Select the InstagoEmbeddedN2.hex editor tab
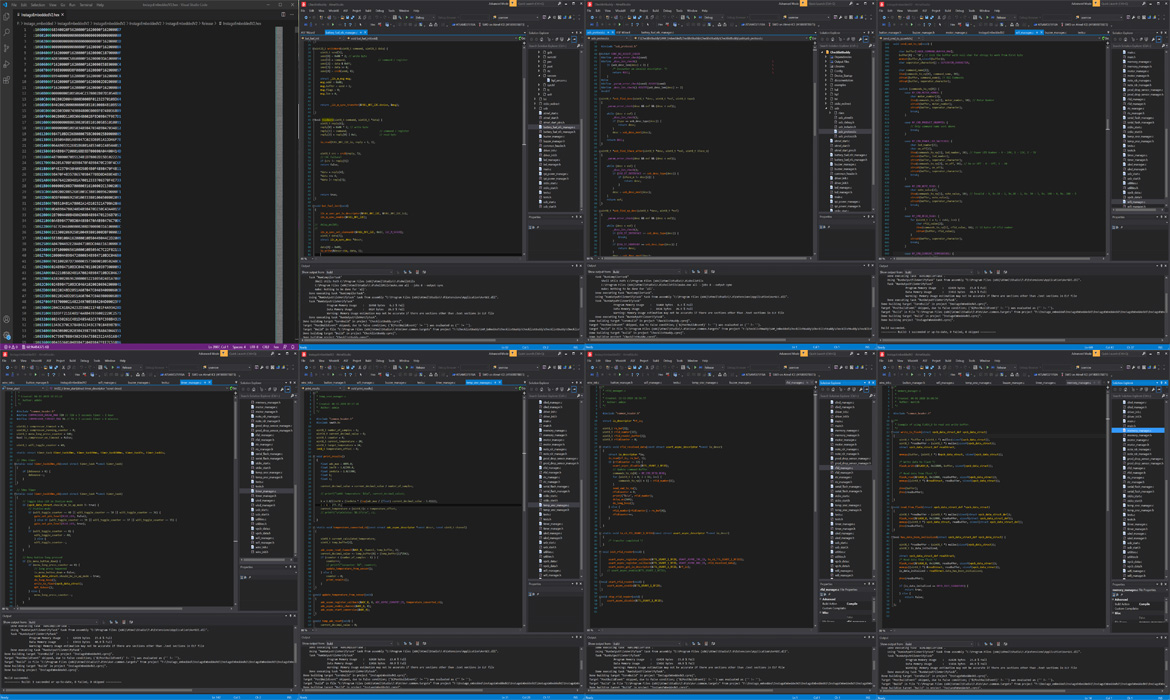The height and width of the screenshot is (700, 1170). [x=40, y=14]
